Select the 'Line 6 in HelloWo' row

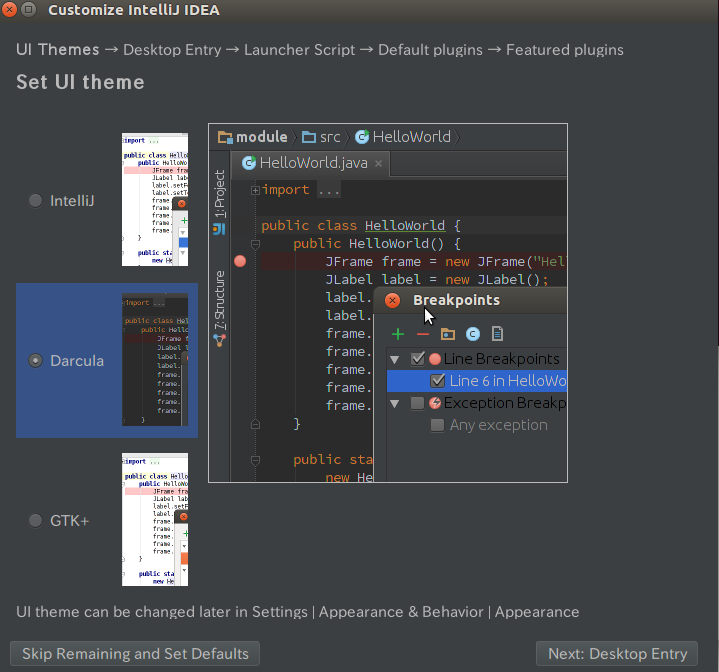(477, 381)
